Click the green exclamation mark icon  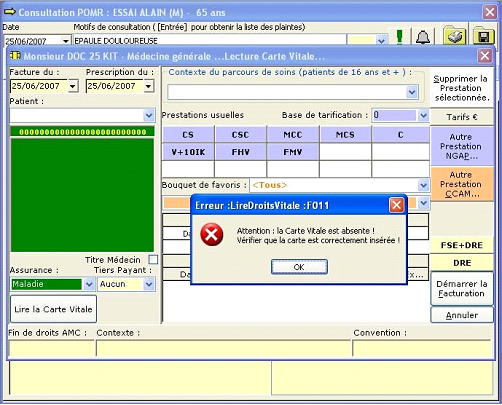(x=400, y=36)
